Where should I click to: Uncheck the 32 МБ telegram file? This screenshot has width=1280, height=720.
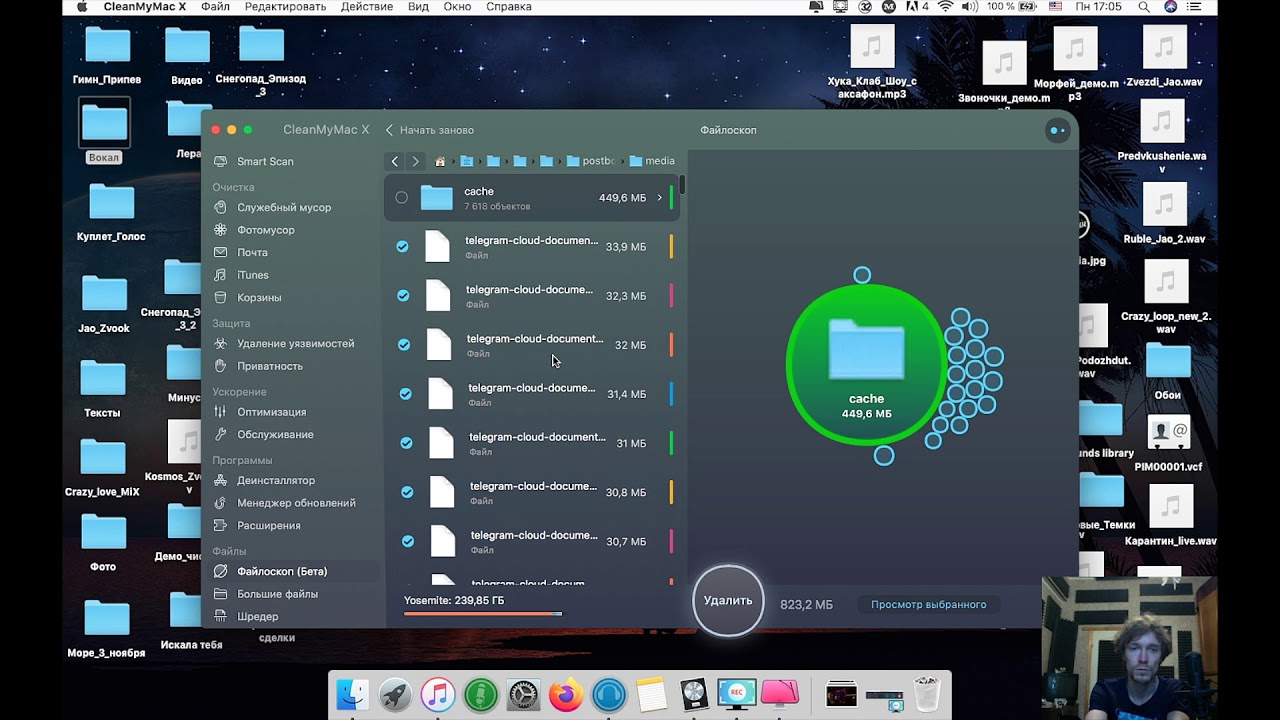(x=404, y=344)
